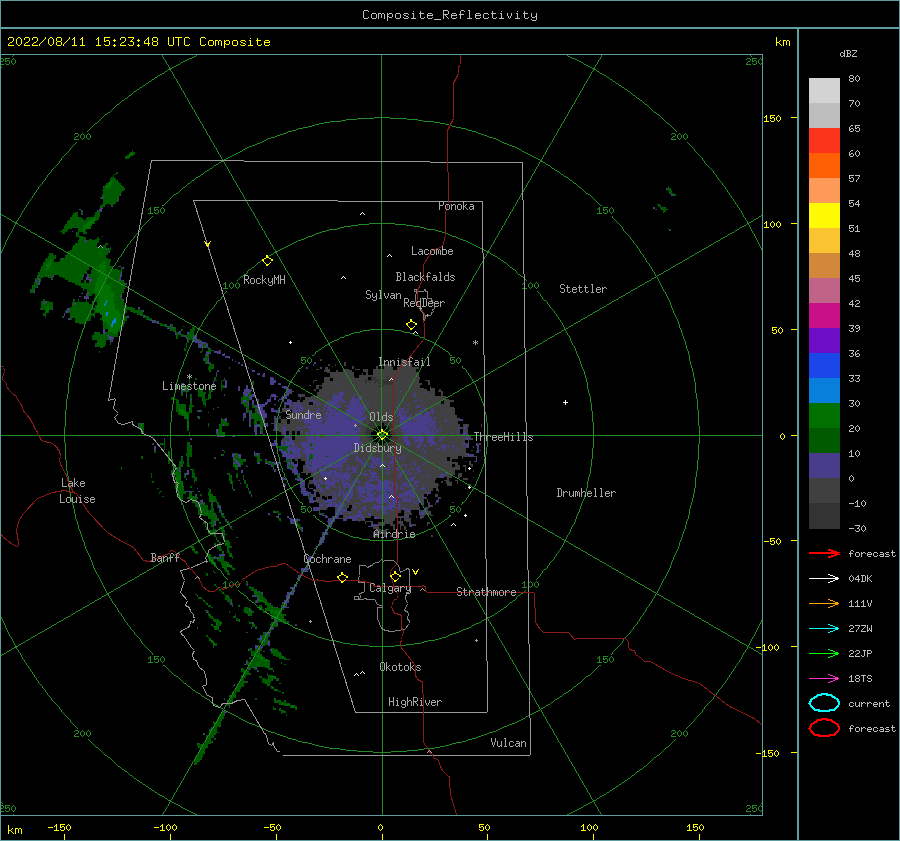Click the Lacombe town label

point(432,251)
